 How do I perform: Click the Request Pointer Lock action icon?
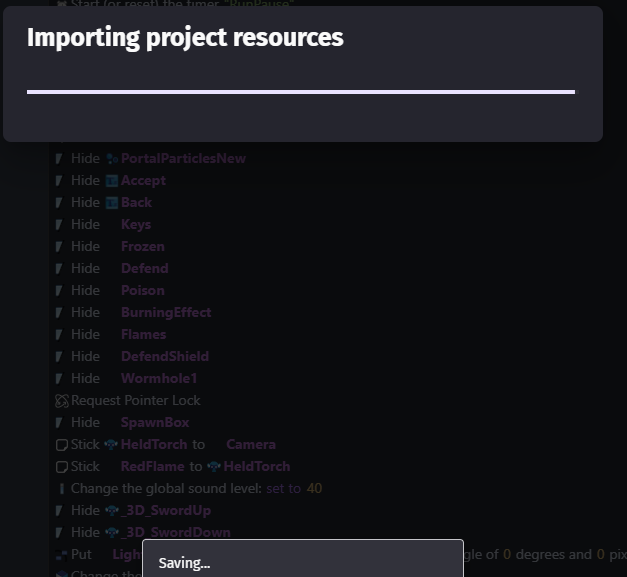pos(61,401)
